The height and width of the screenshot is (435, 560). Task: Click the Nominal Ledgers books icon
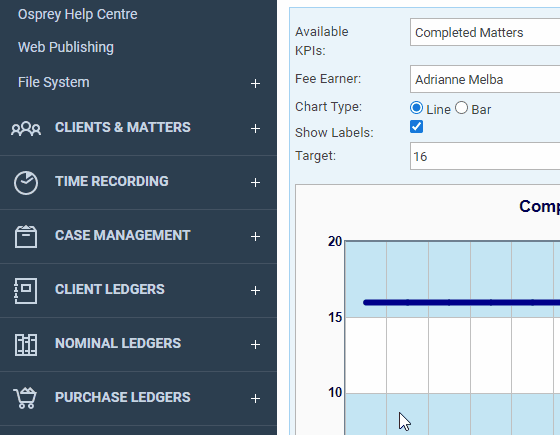coord(26,345)
